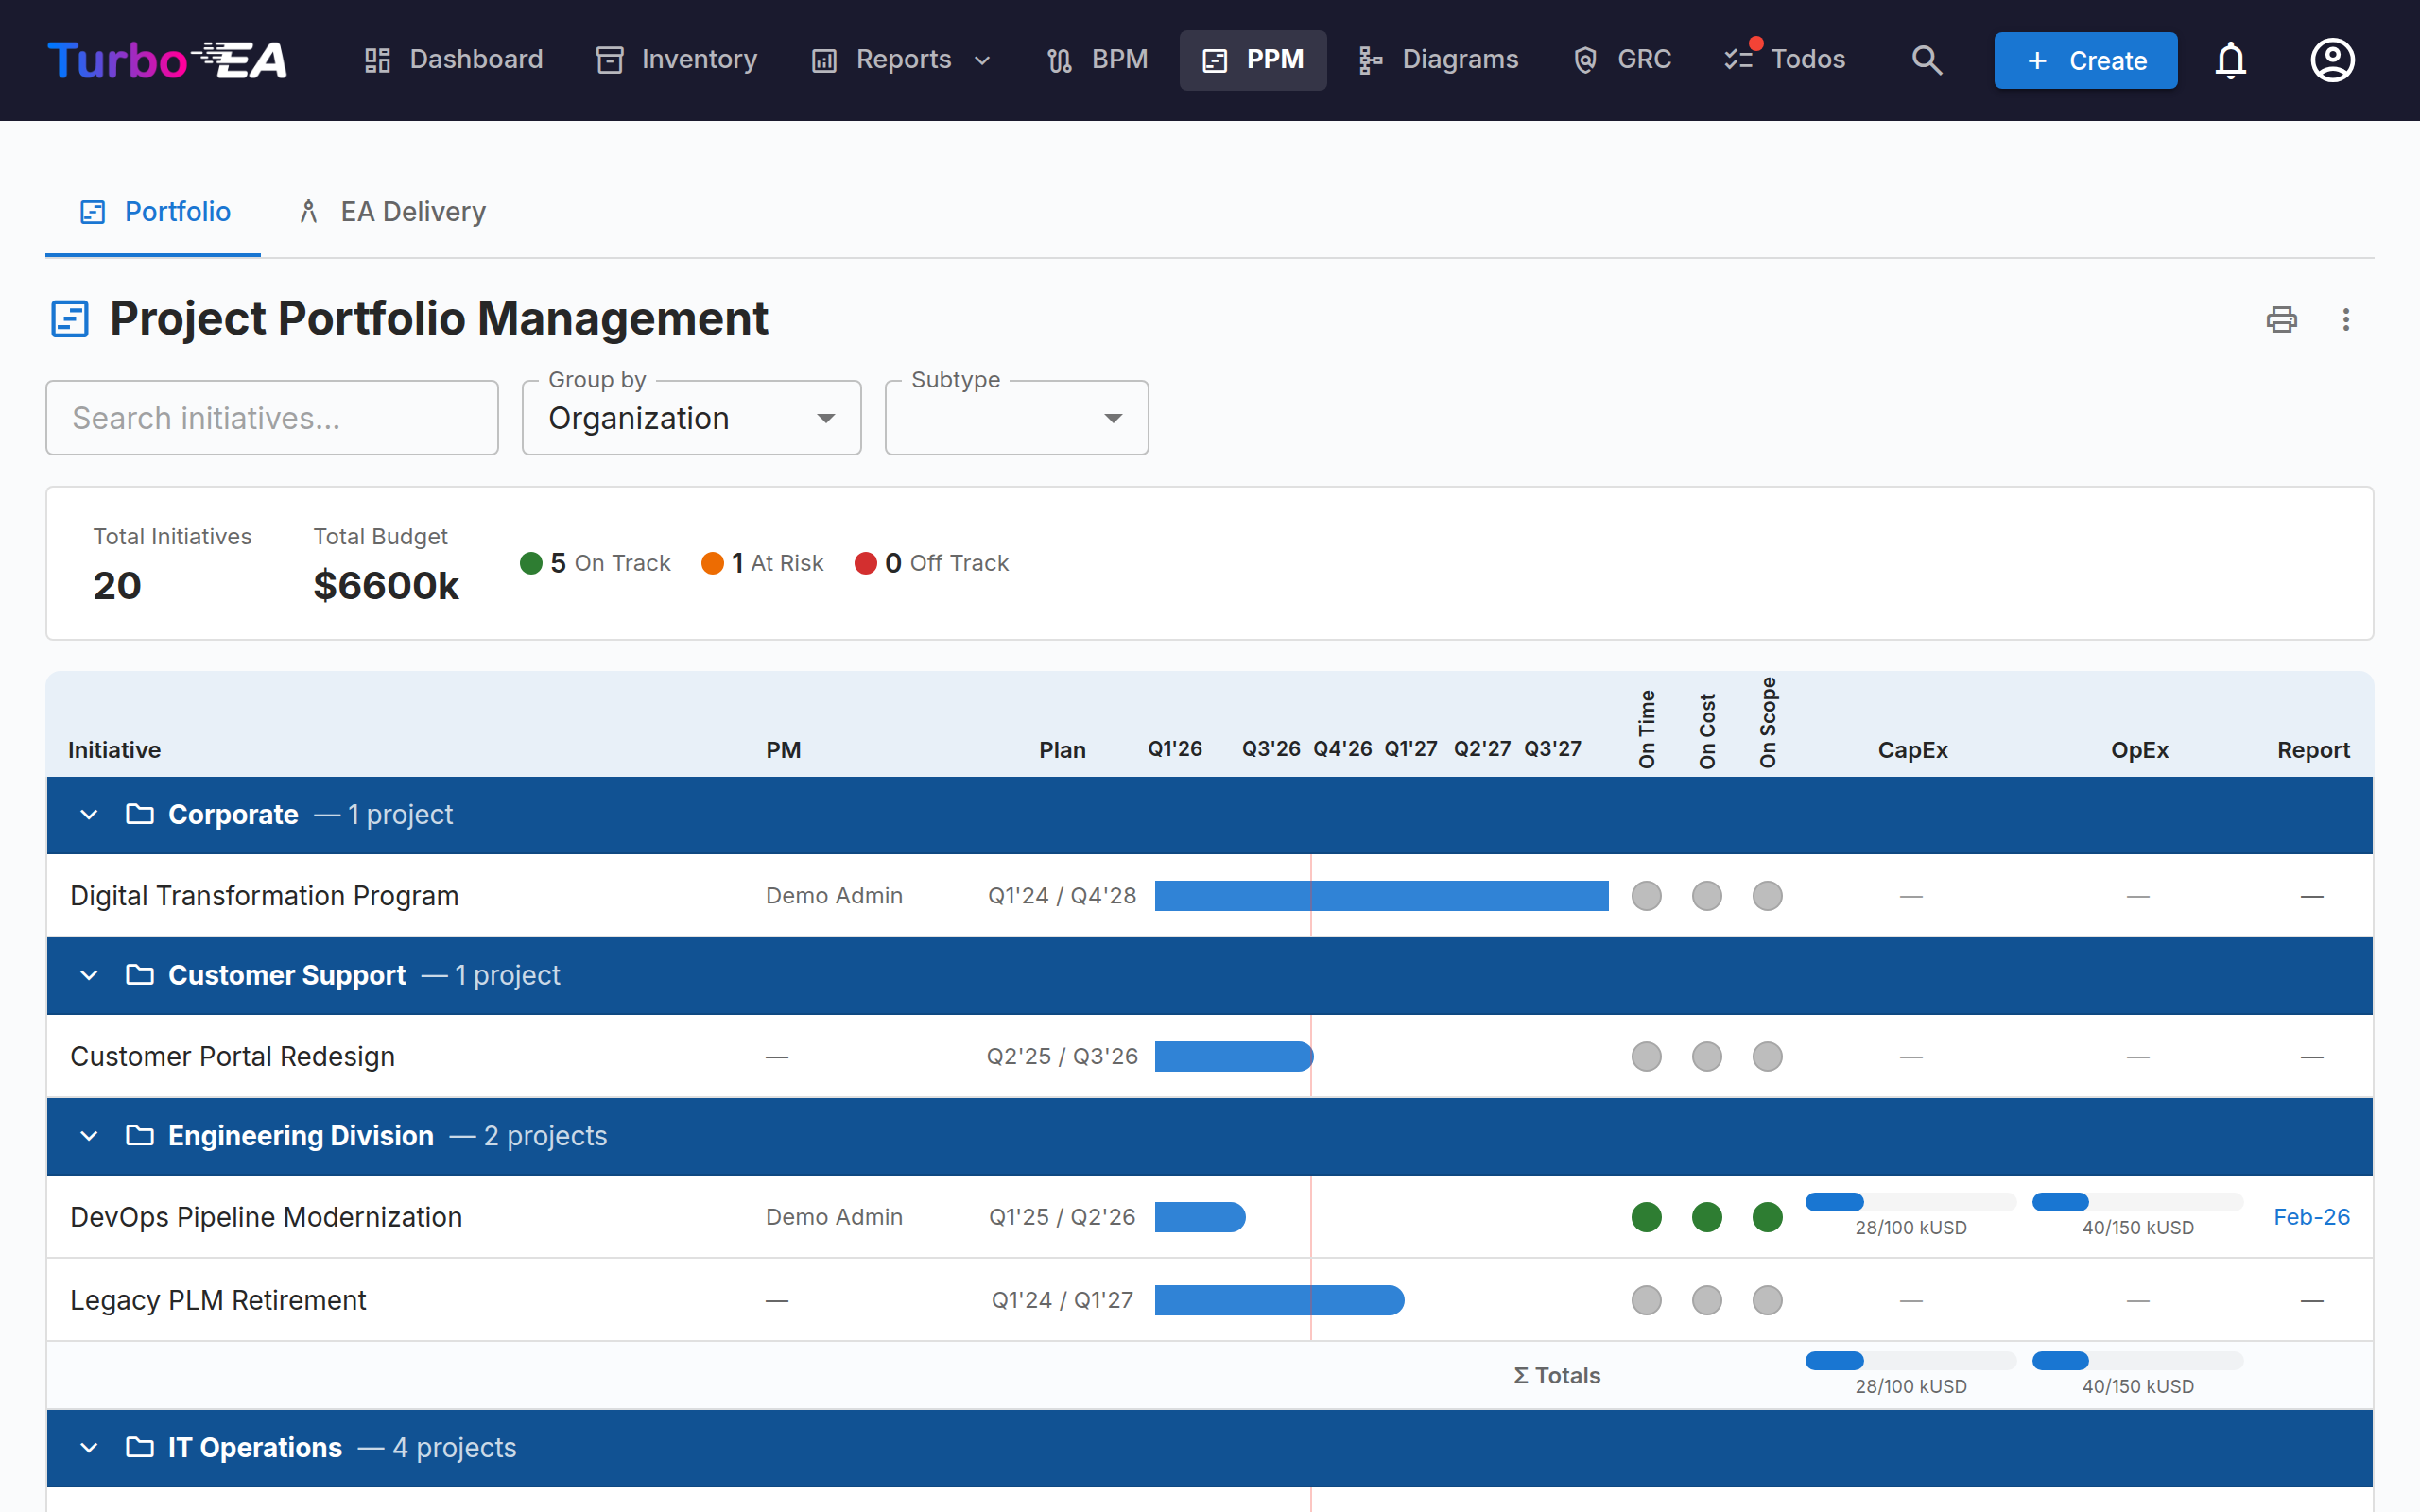Print the portfolio with printer icon
This screenshot has height=1512, width=2420.
click(x=2281, y=319)
